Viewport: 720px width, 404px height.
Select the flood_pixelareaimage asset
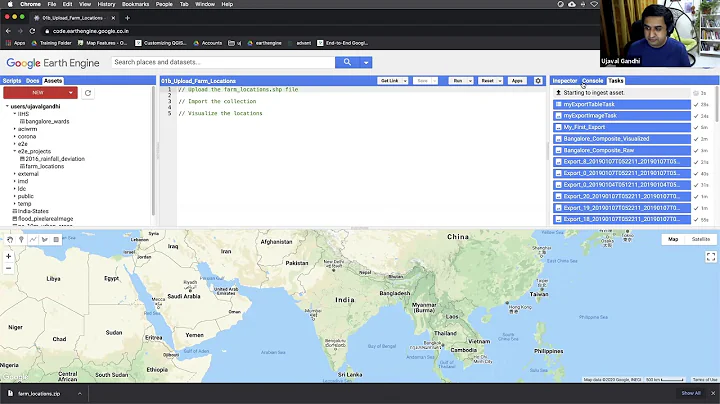pos(45,219)
